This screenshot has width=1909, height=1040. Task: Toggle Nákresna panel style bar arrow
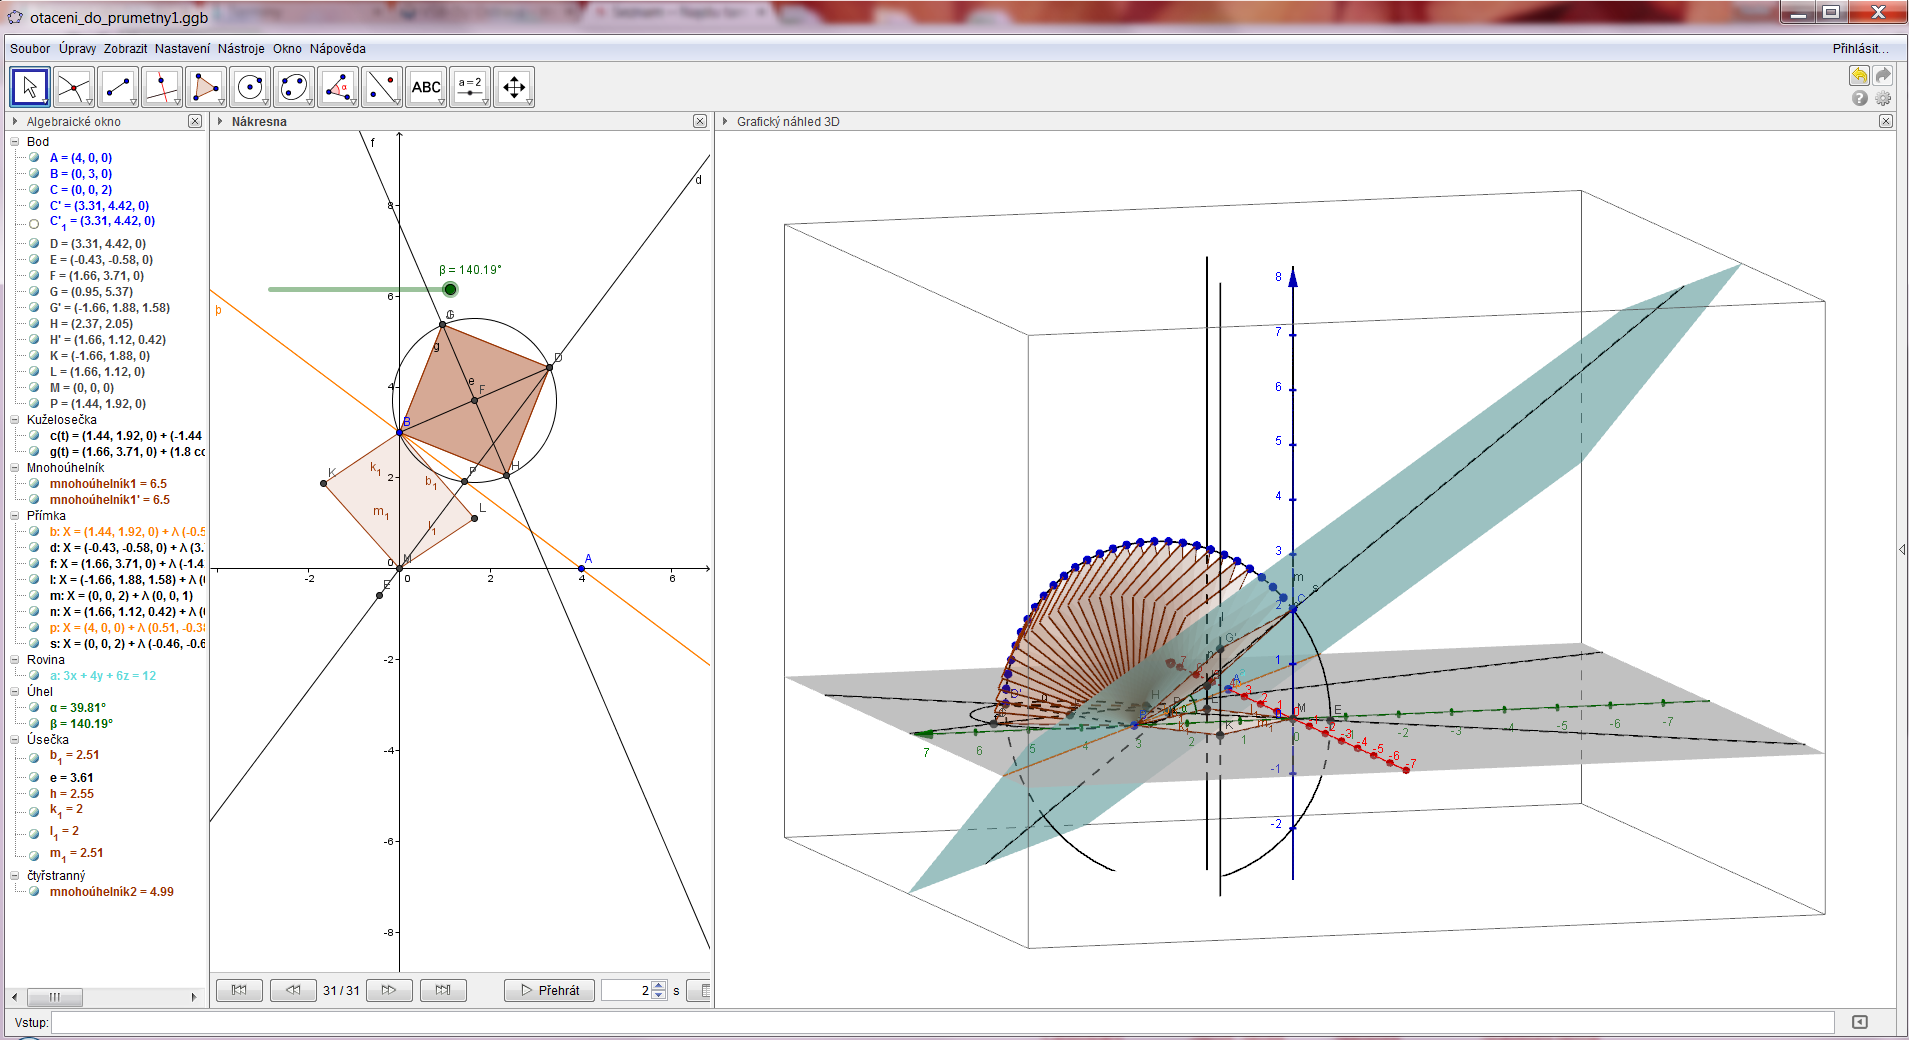(220, 121)
